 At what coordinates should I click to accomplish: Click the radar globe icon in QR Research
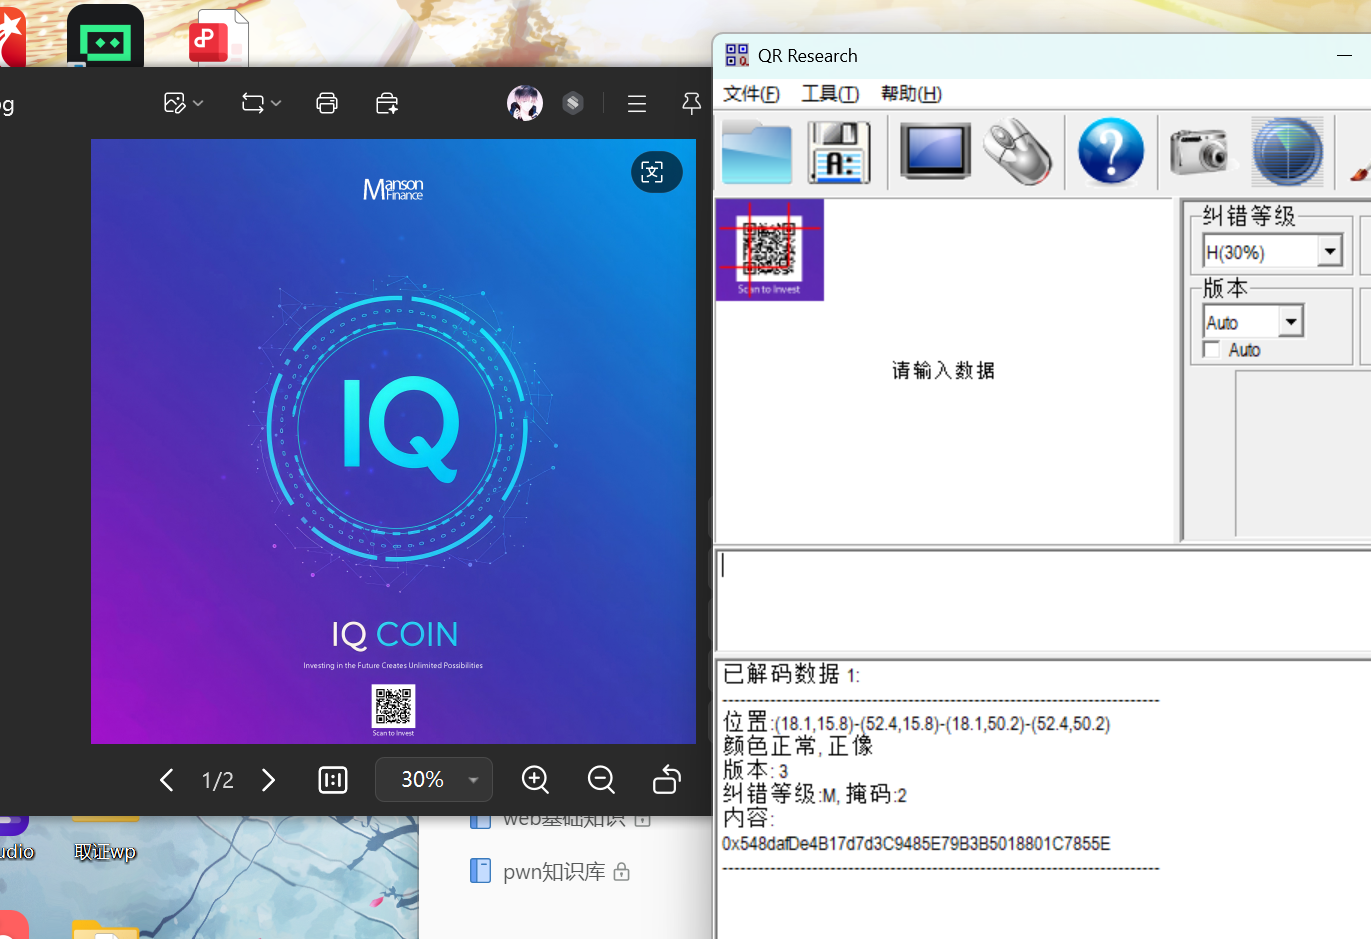pyautogui.click(x=1288, y=152)
